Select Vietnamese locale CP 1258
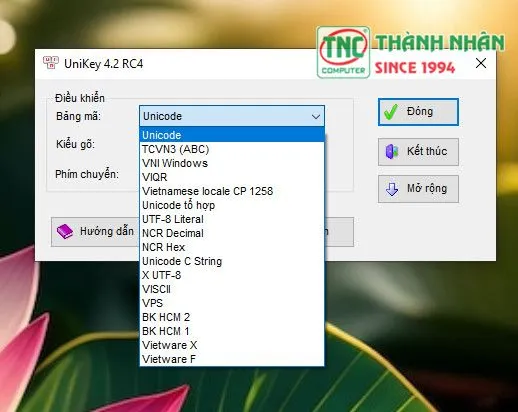518x412 pixels. [232, 191]
